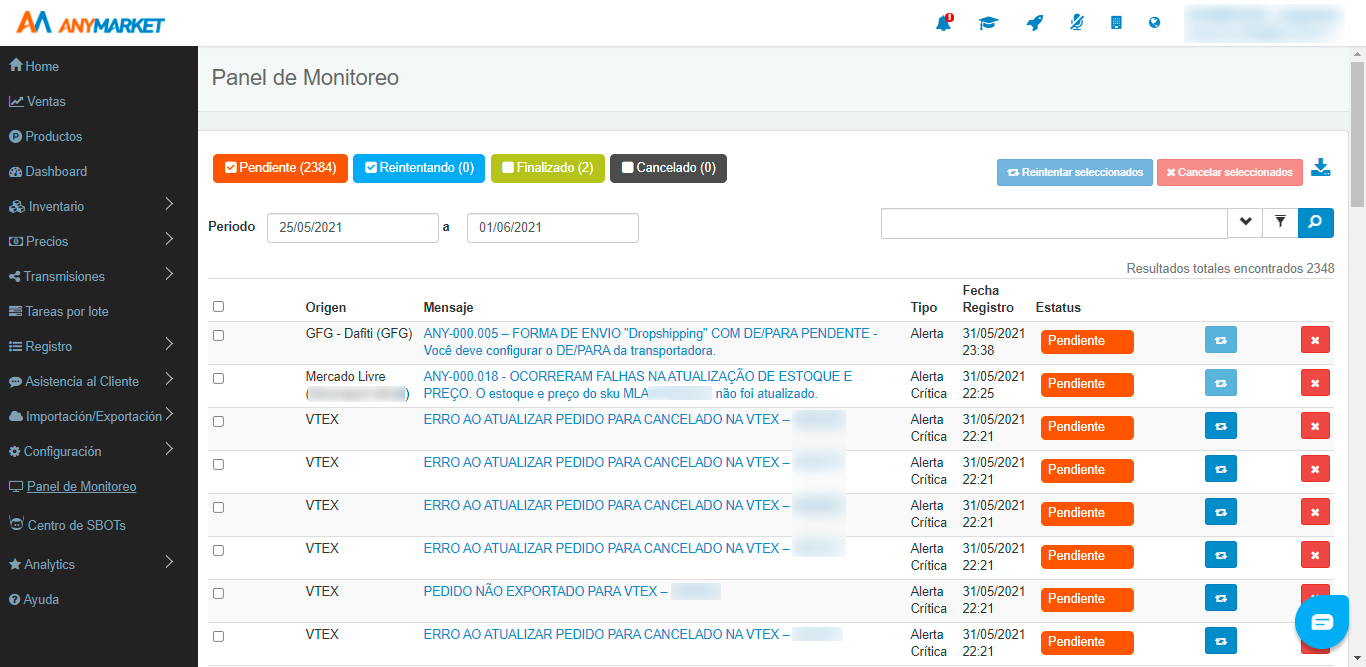Click the rocket icon in header

pos(1035,23)
